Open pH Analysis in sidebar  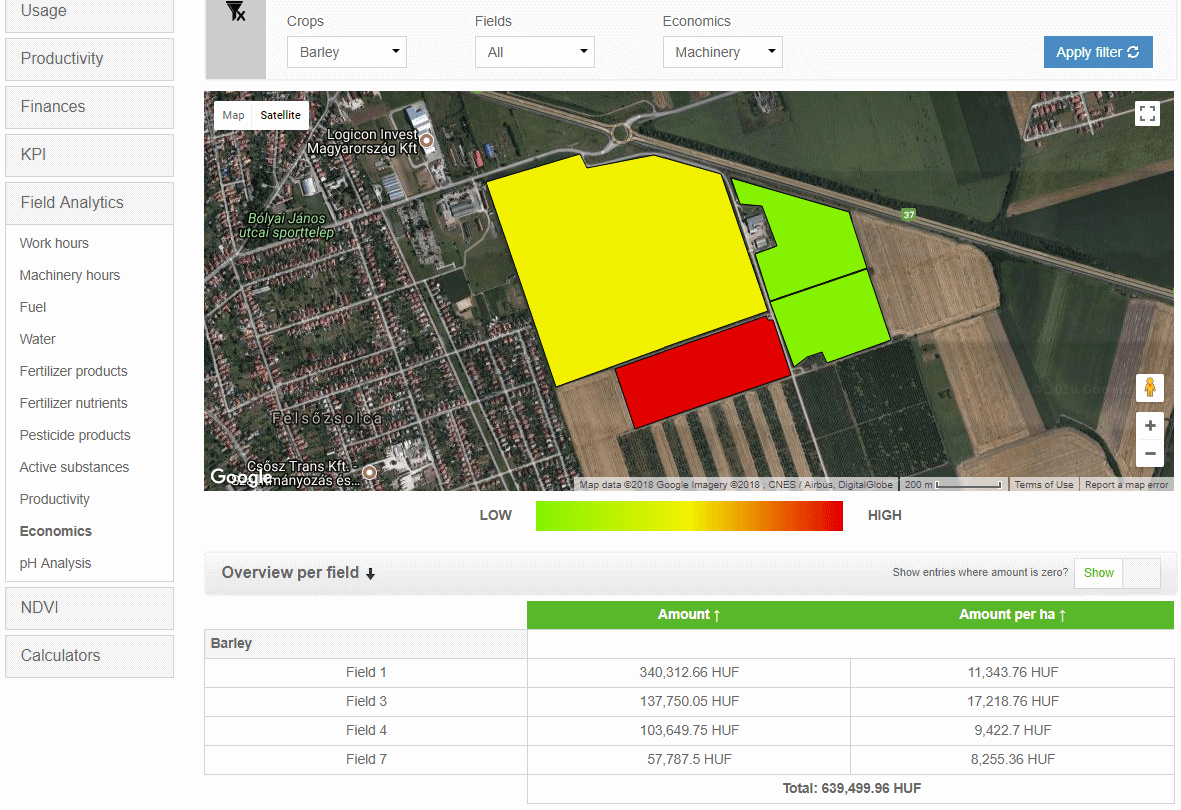coord(55,563)
